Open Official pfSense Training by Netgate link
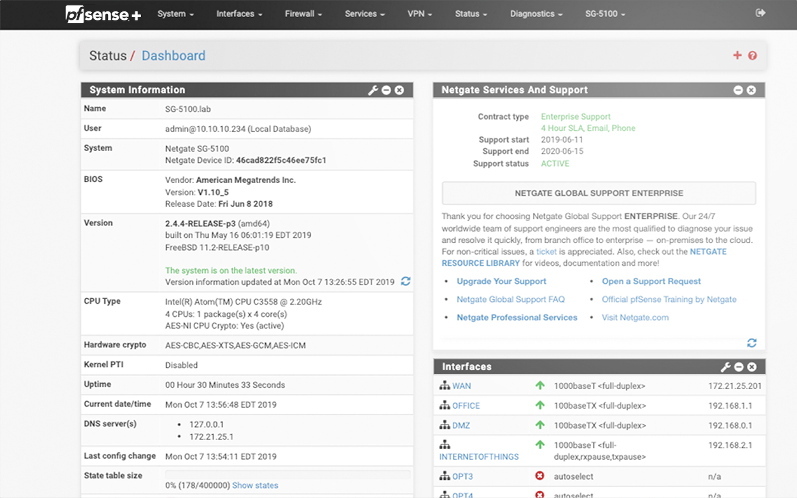Image resolution: width=797 pixels, height=498 pixels. [x=669, y=299]
